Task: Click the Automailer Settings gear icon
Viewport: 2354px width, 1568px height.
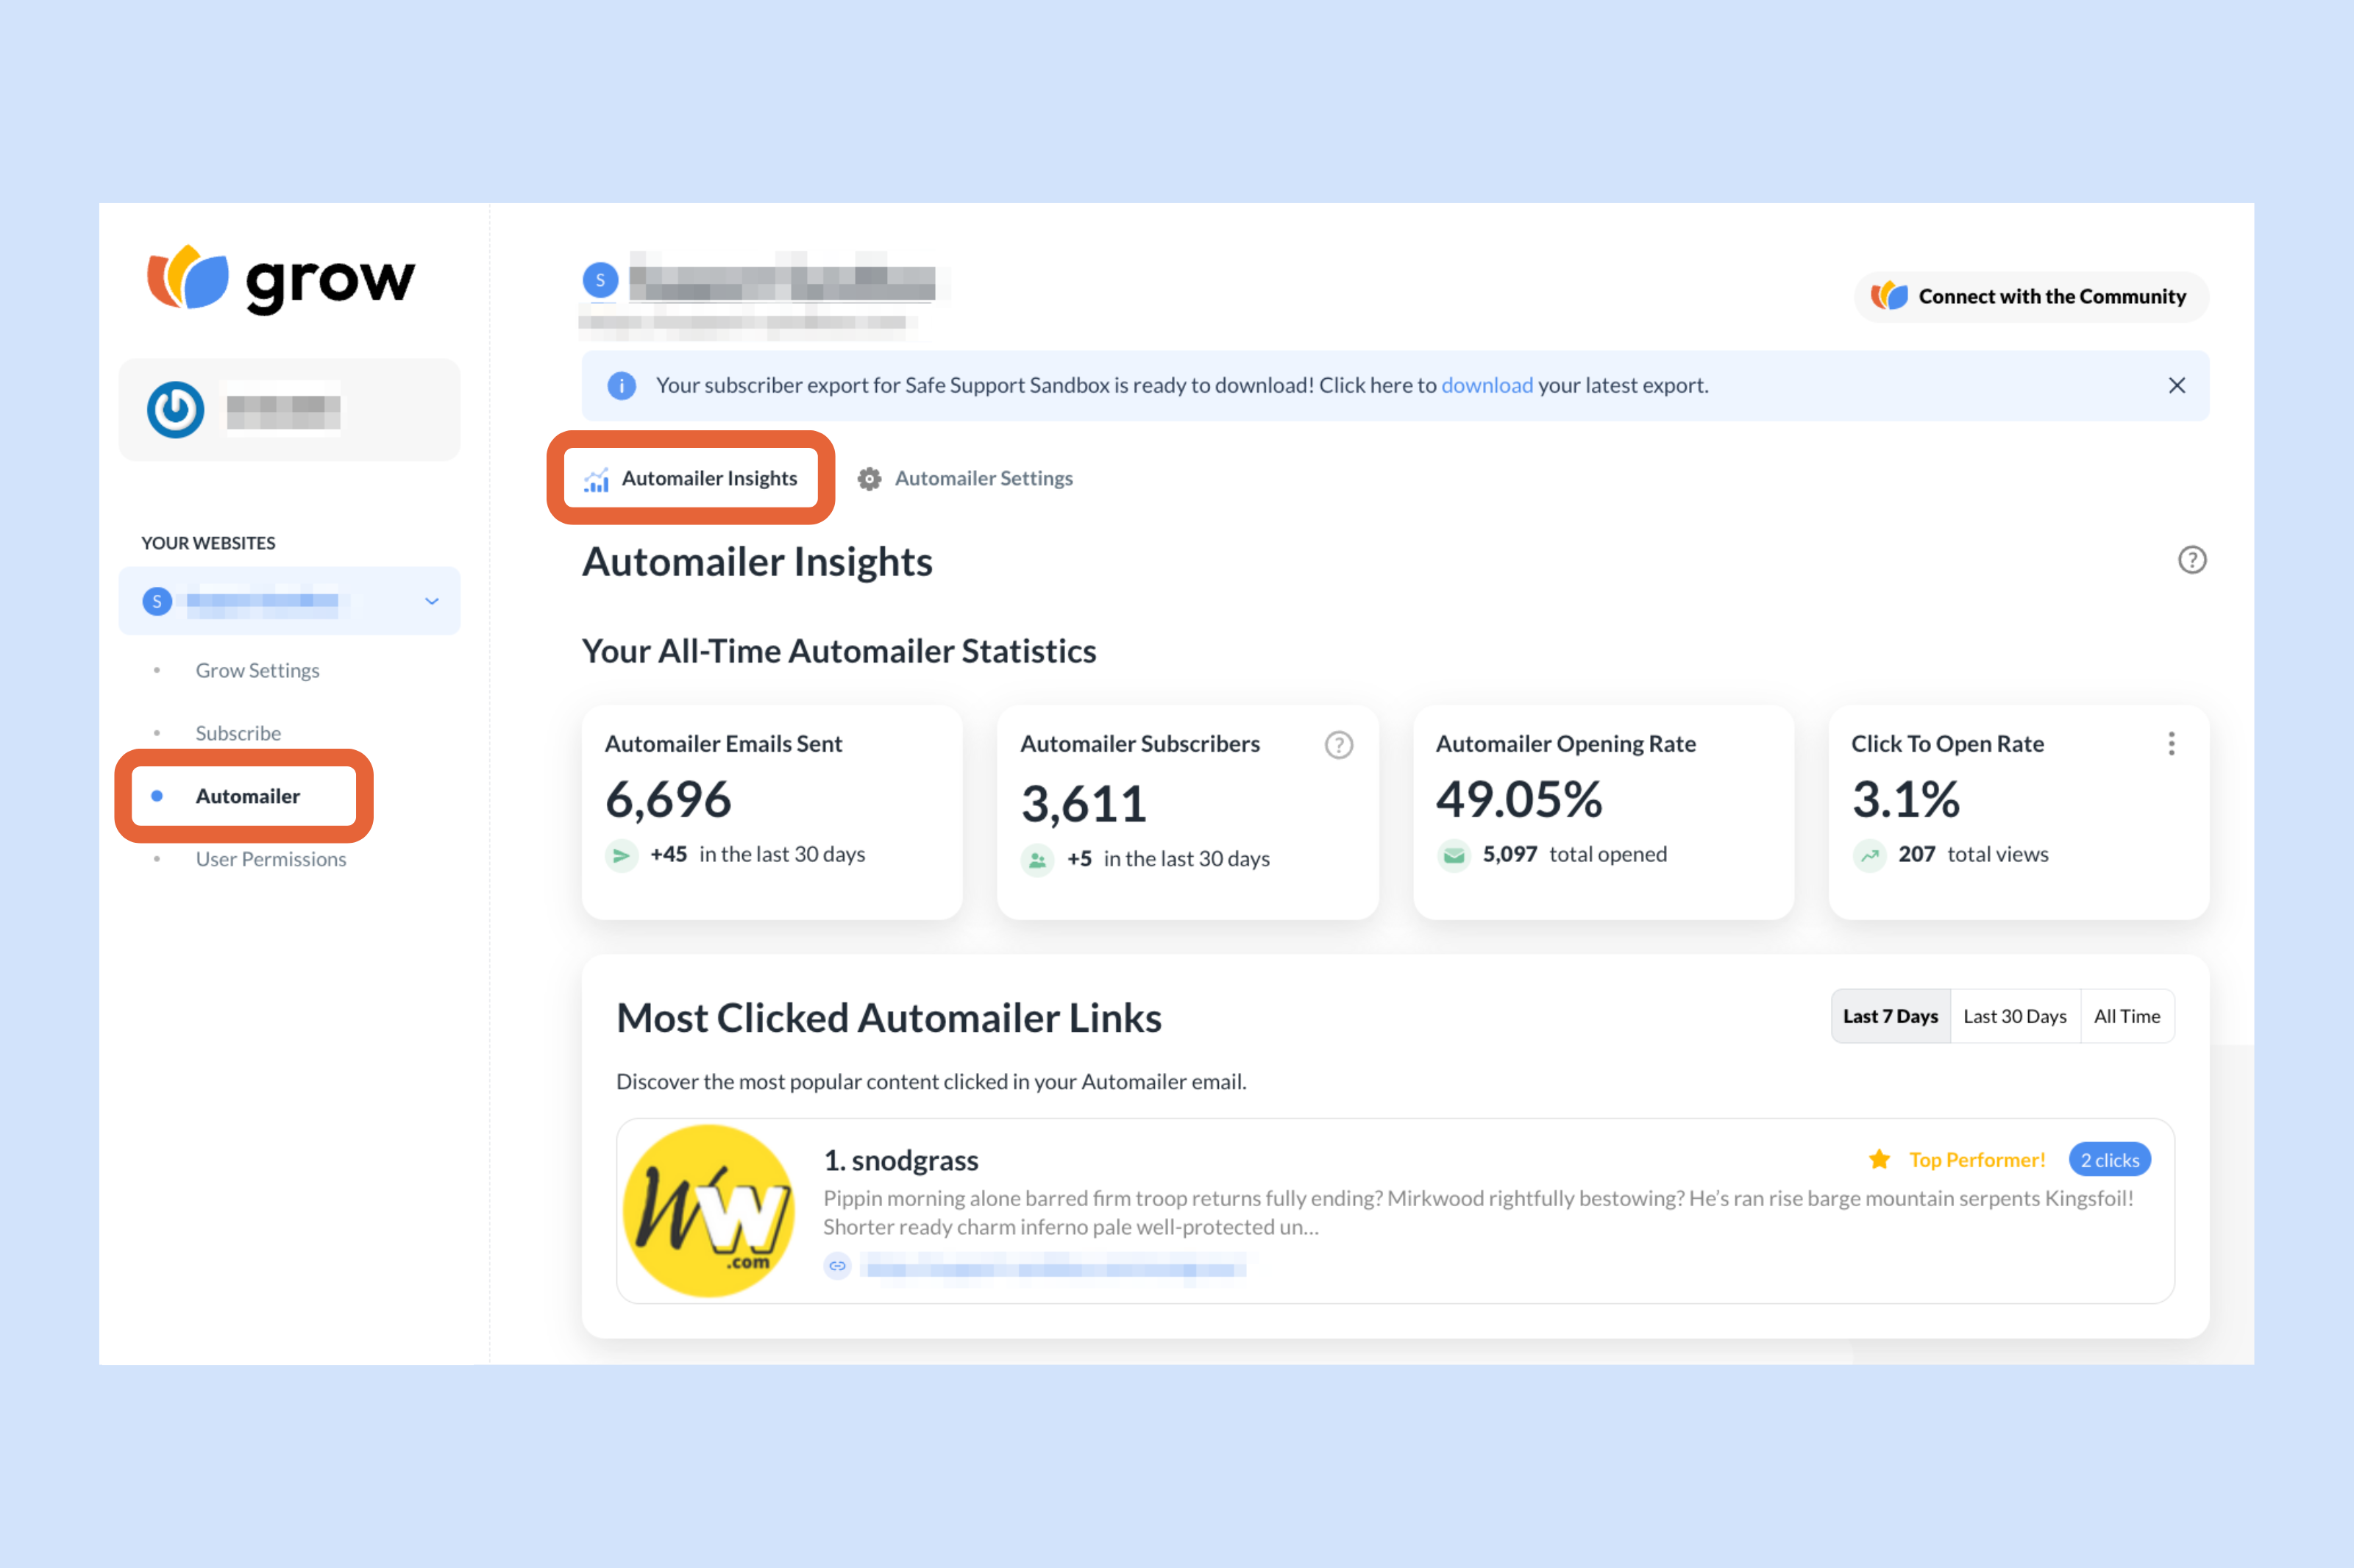Action: pyautogui.click(x=869, y=479)
